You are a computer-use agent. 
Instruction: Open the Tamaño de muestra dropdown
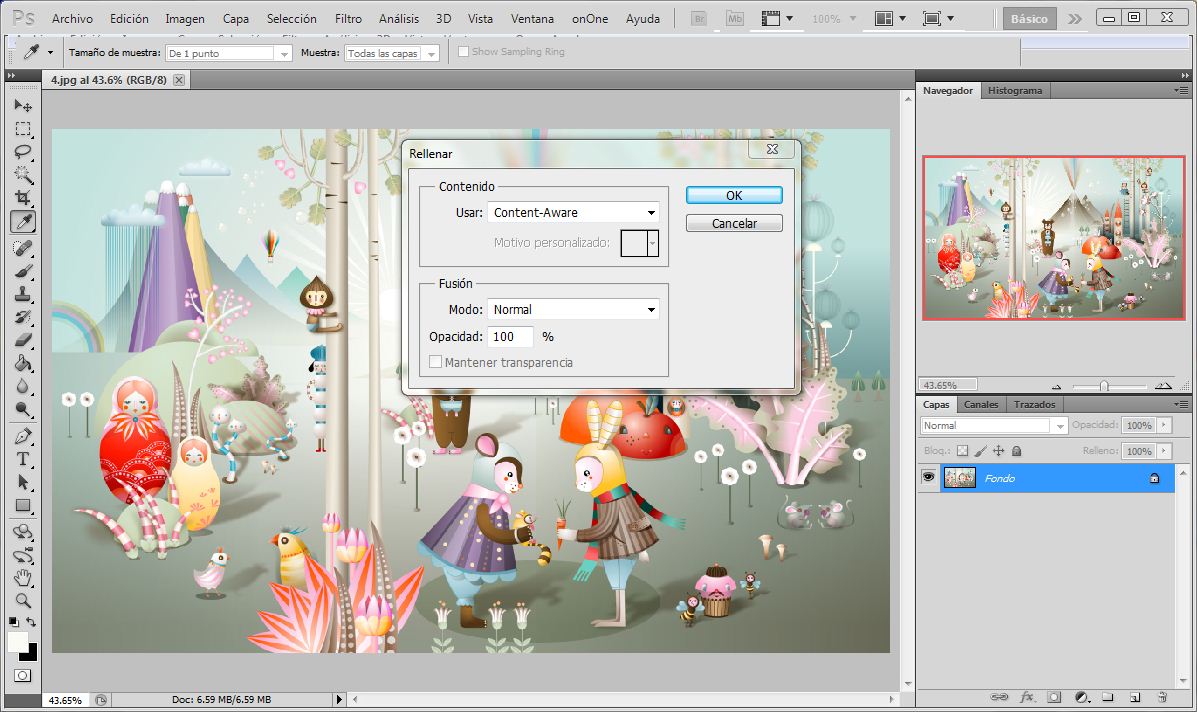(229, 53)
